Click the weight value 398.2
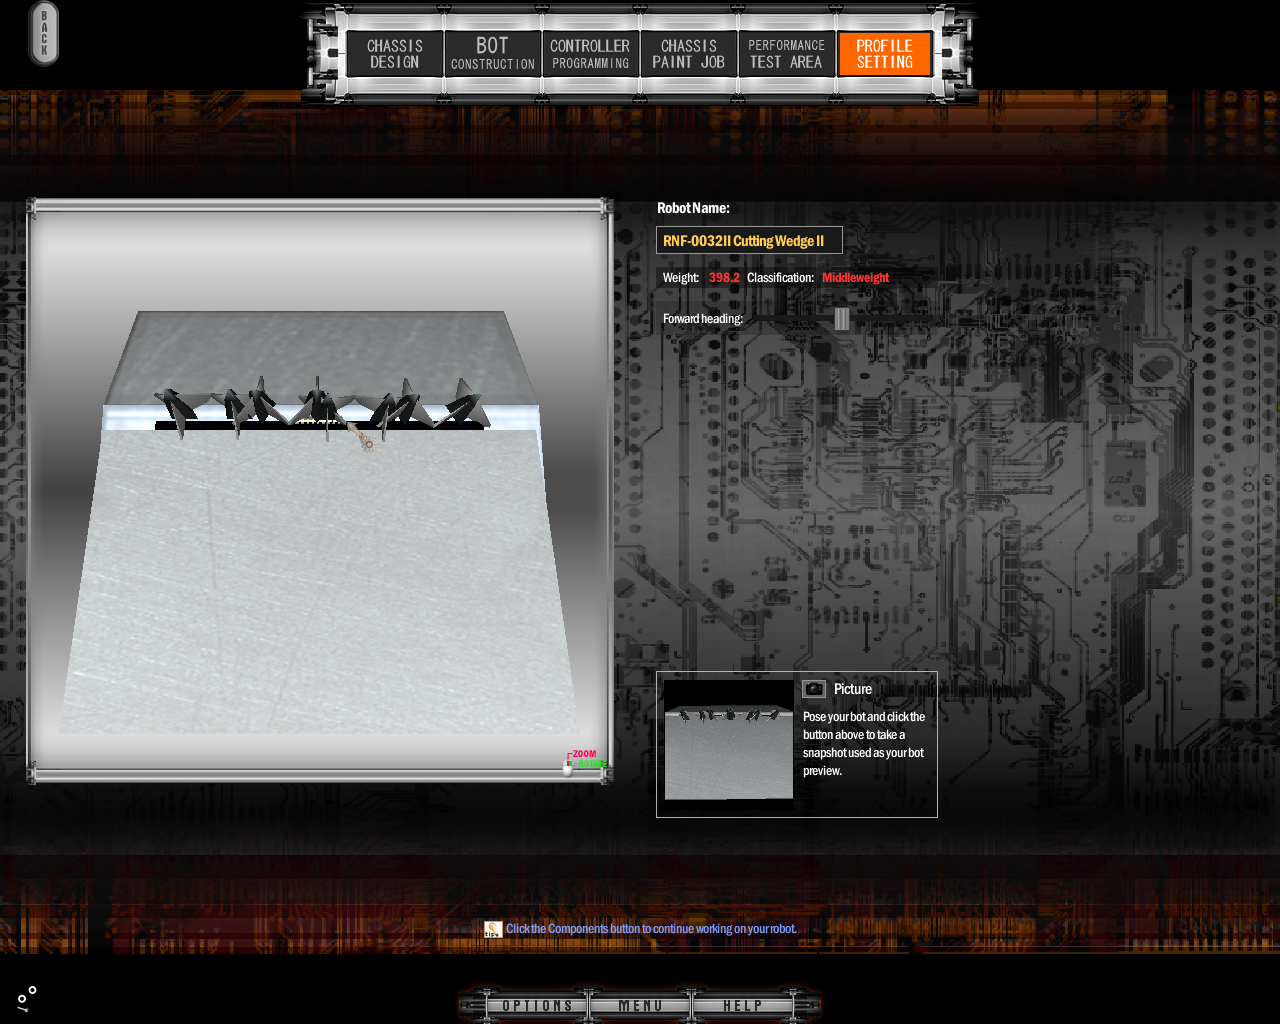 [x=724, y=278]
